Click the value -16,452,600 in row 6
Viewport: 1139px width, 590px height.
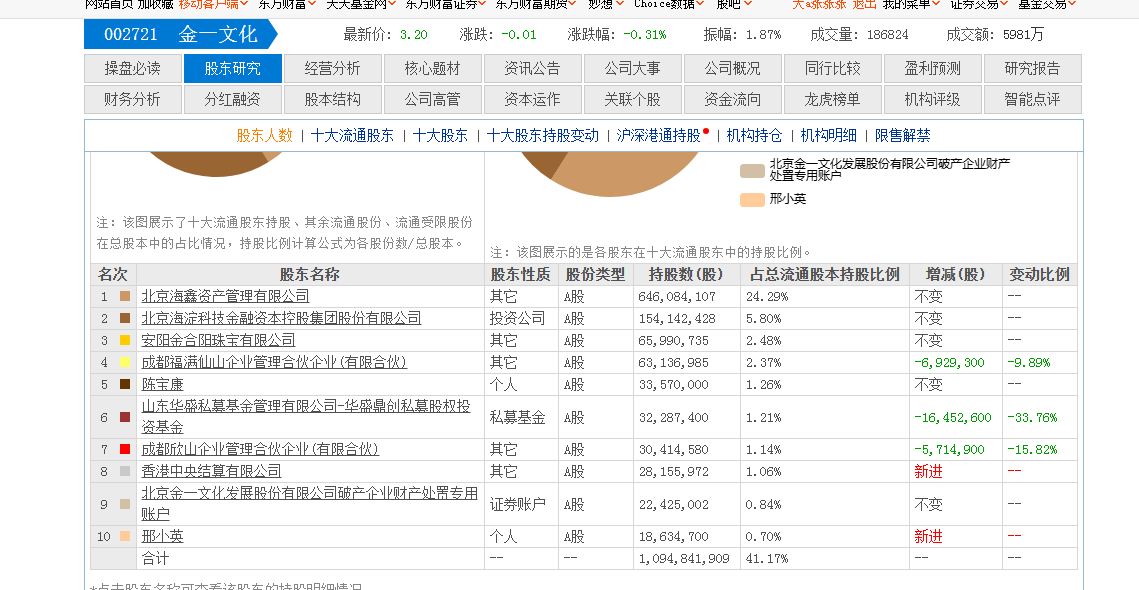point(952,418)
